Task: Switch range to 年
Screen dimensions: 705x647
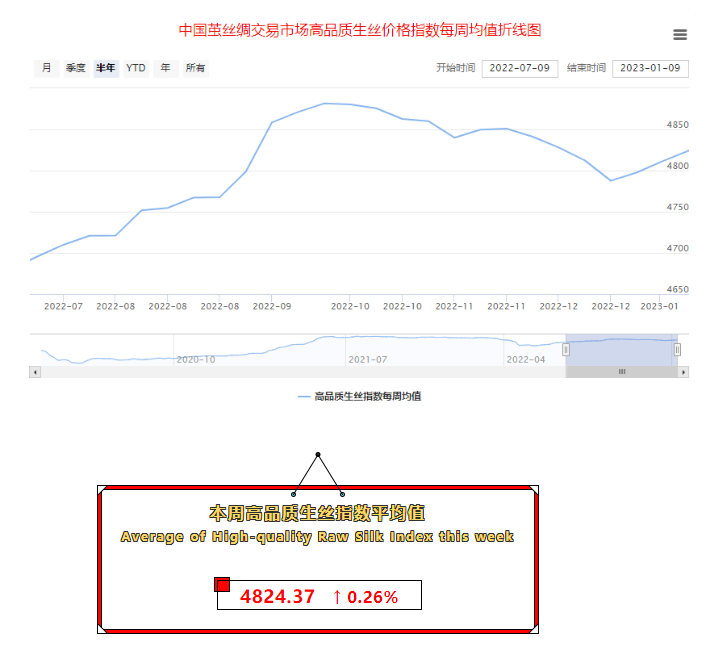Action: click(x=165, y=68)
